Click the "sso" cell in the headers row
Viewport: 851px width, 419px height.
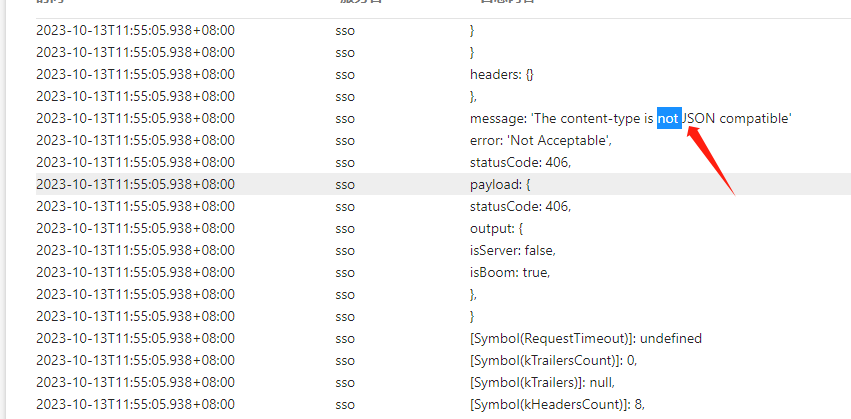click(x=345, y=75)
